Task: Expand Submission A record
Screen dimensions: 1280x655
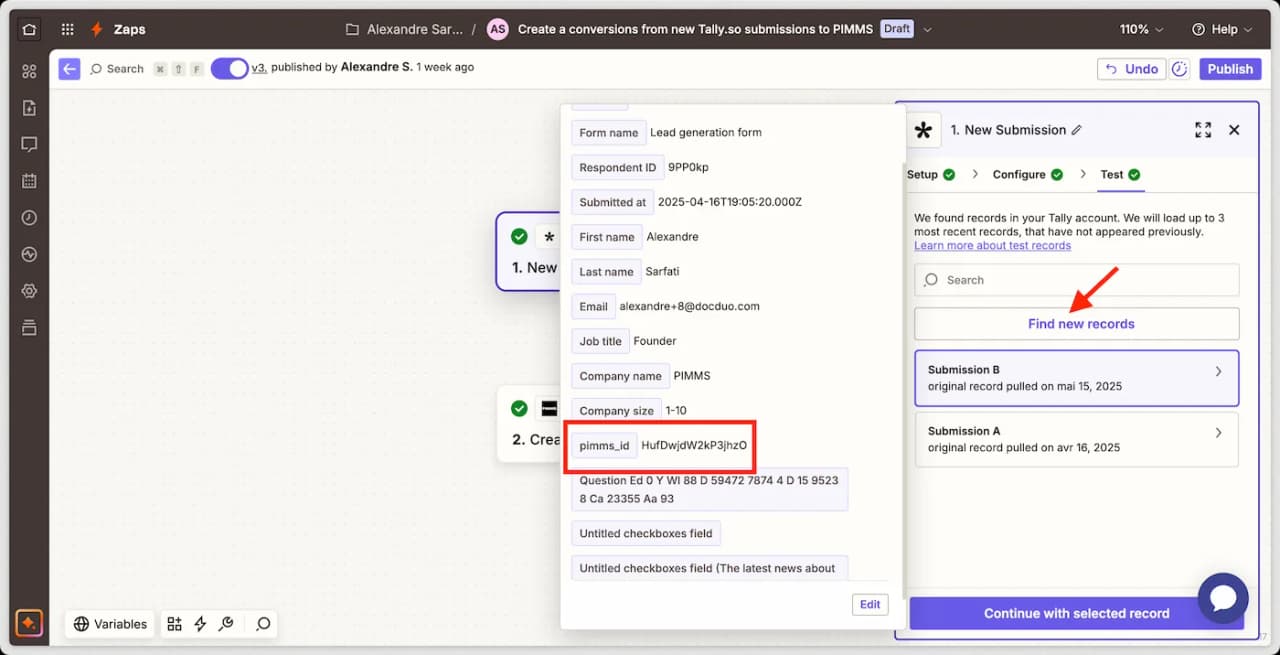Action: (1076, 439)
